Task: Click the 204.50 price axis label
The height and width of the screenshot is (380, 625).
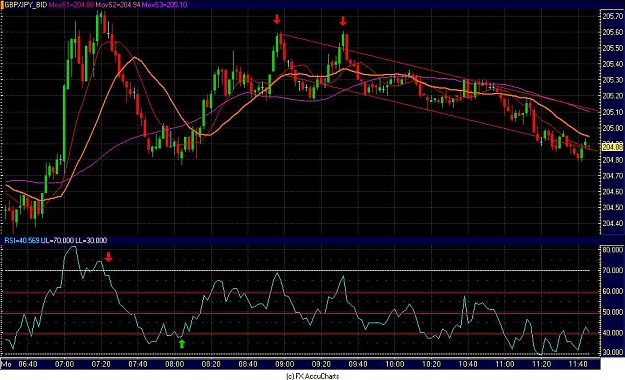Action: point(612,208)
